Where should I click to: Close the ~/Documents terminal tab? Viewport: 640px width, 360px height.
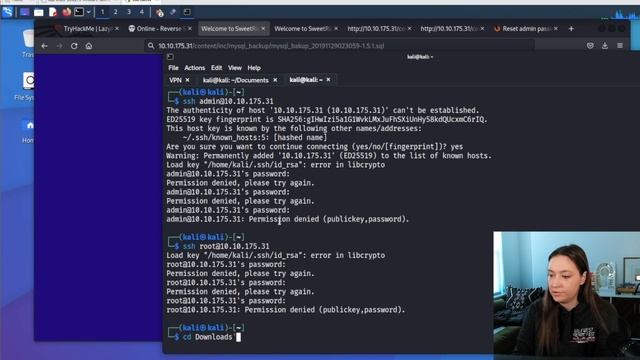tap(275, 80)
